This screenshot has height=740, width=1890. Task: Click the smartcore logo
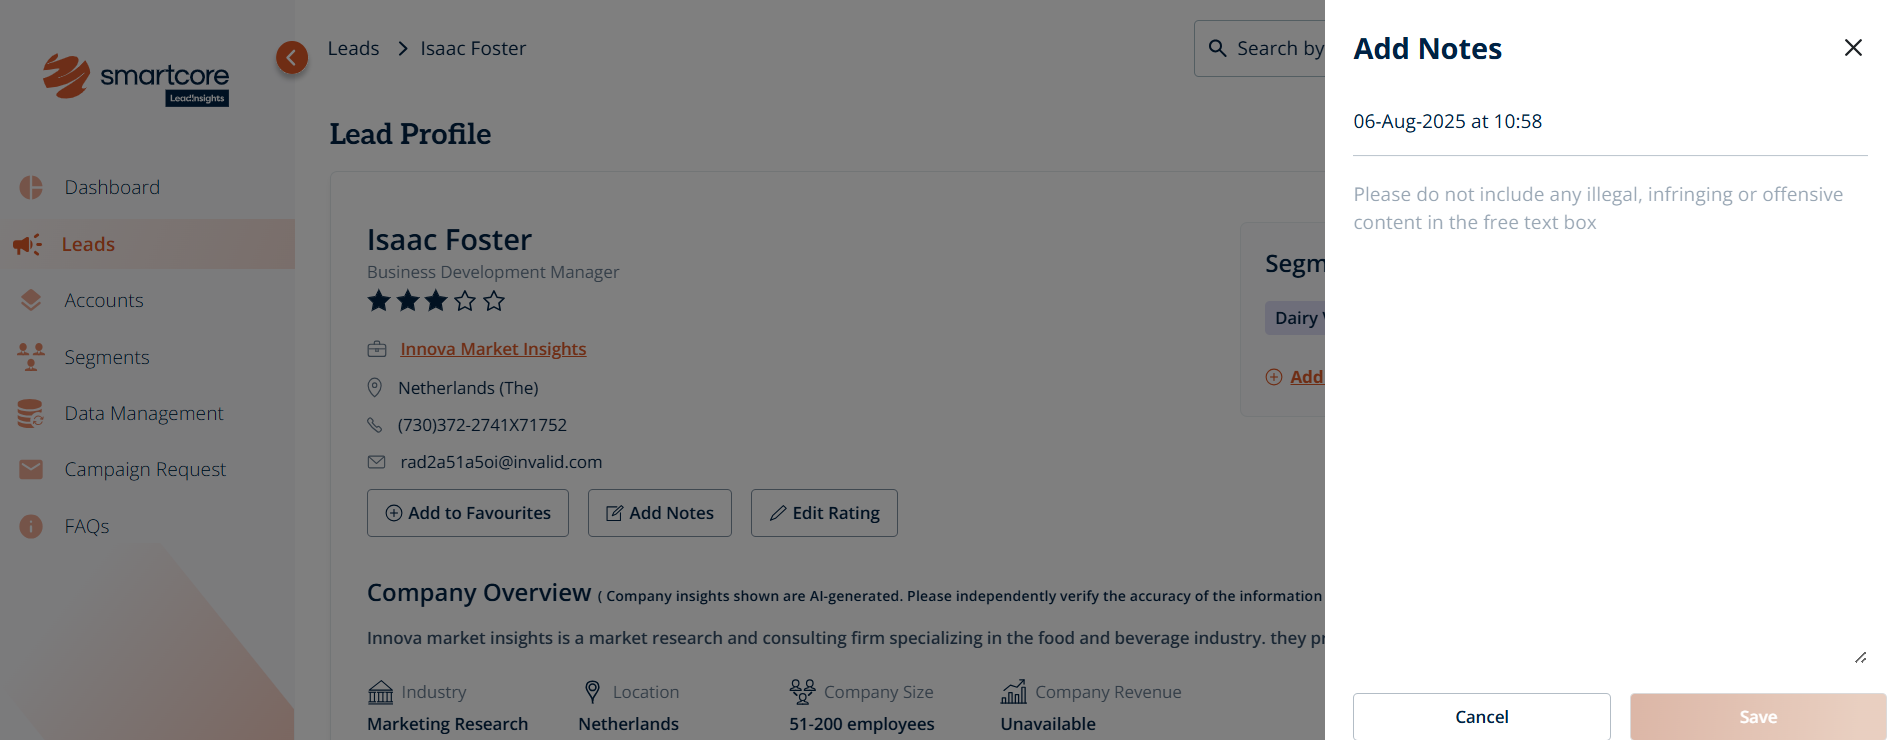[136, 78]
